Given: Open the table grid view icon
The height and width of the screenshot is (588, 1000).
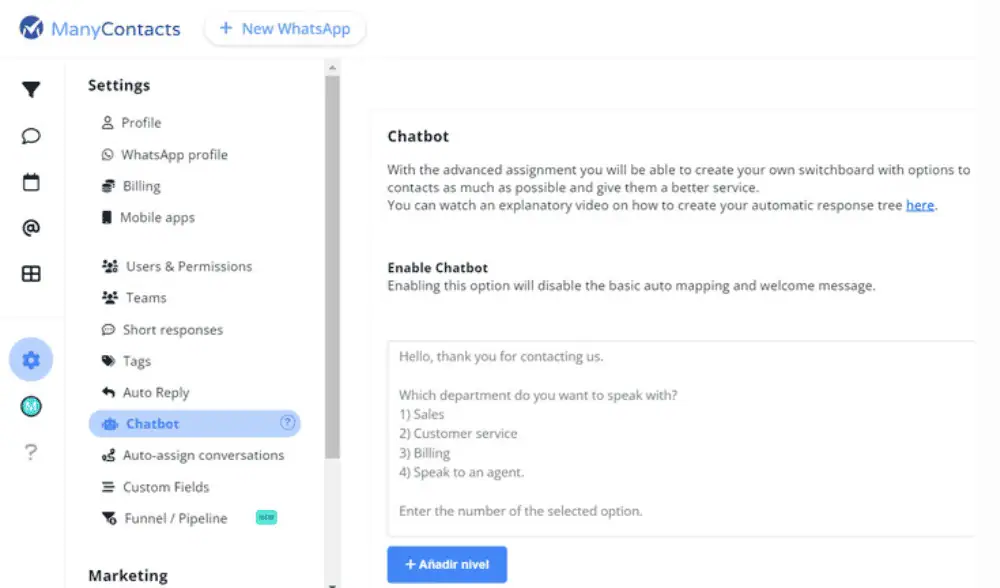Looking at the screenshot, I should (31, 274).
